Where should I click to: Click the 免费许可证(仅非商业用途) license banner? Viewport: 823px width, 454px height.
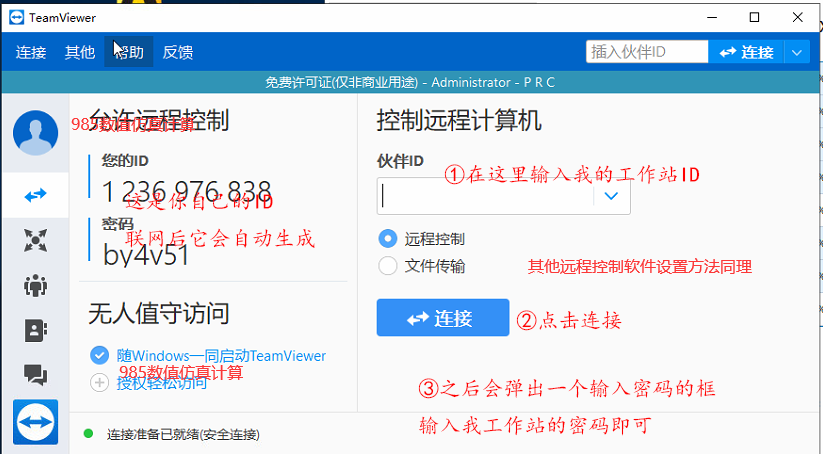click(x=410, y=82)
